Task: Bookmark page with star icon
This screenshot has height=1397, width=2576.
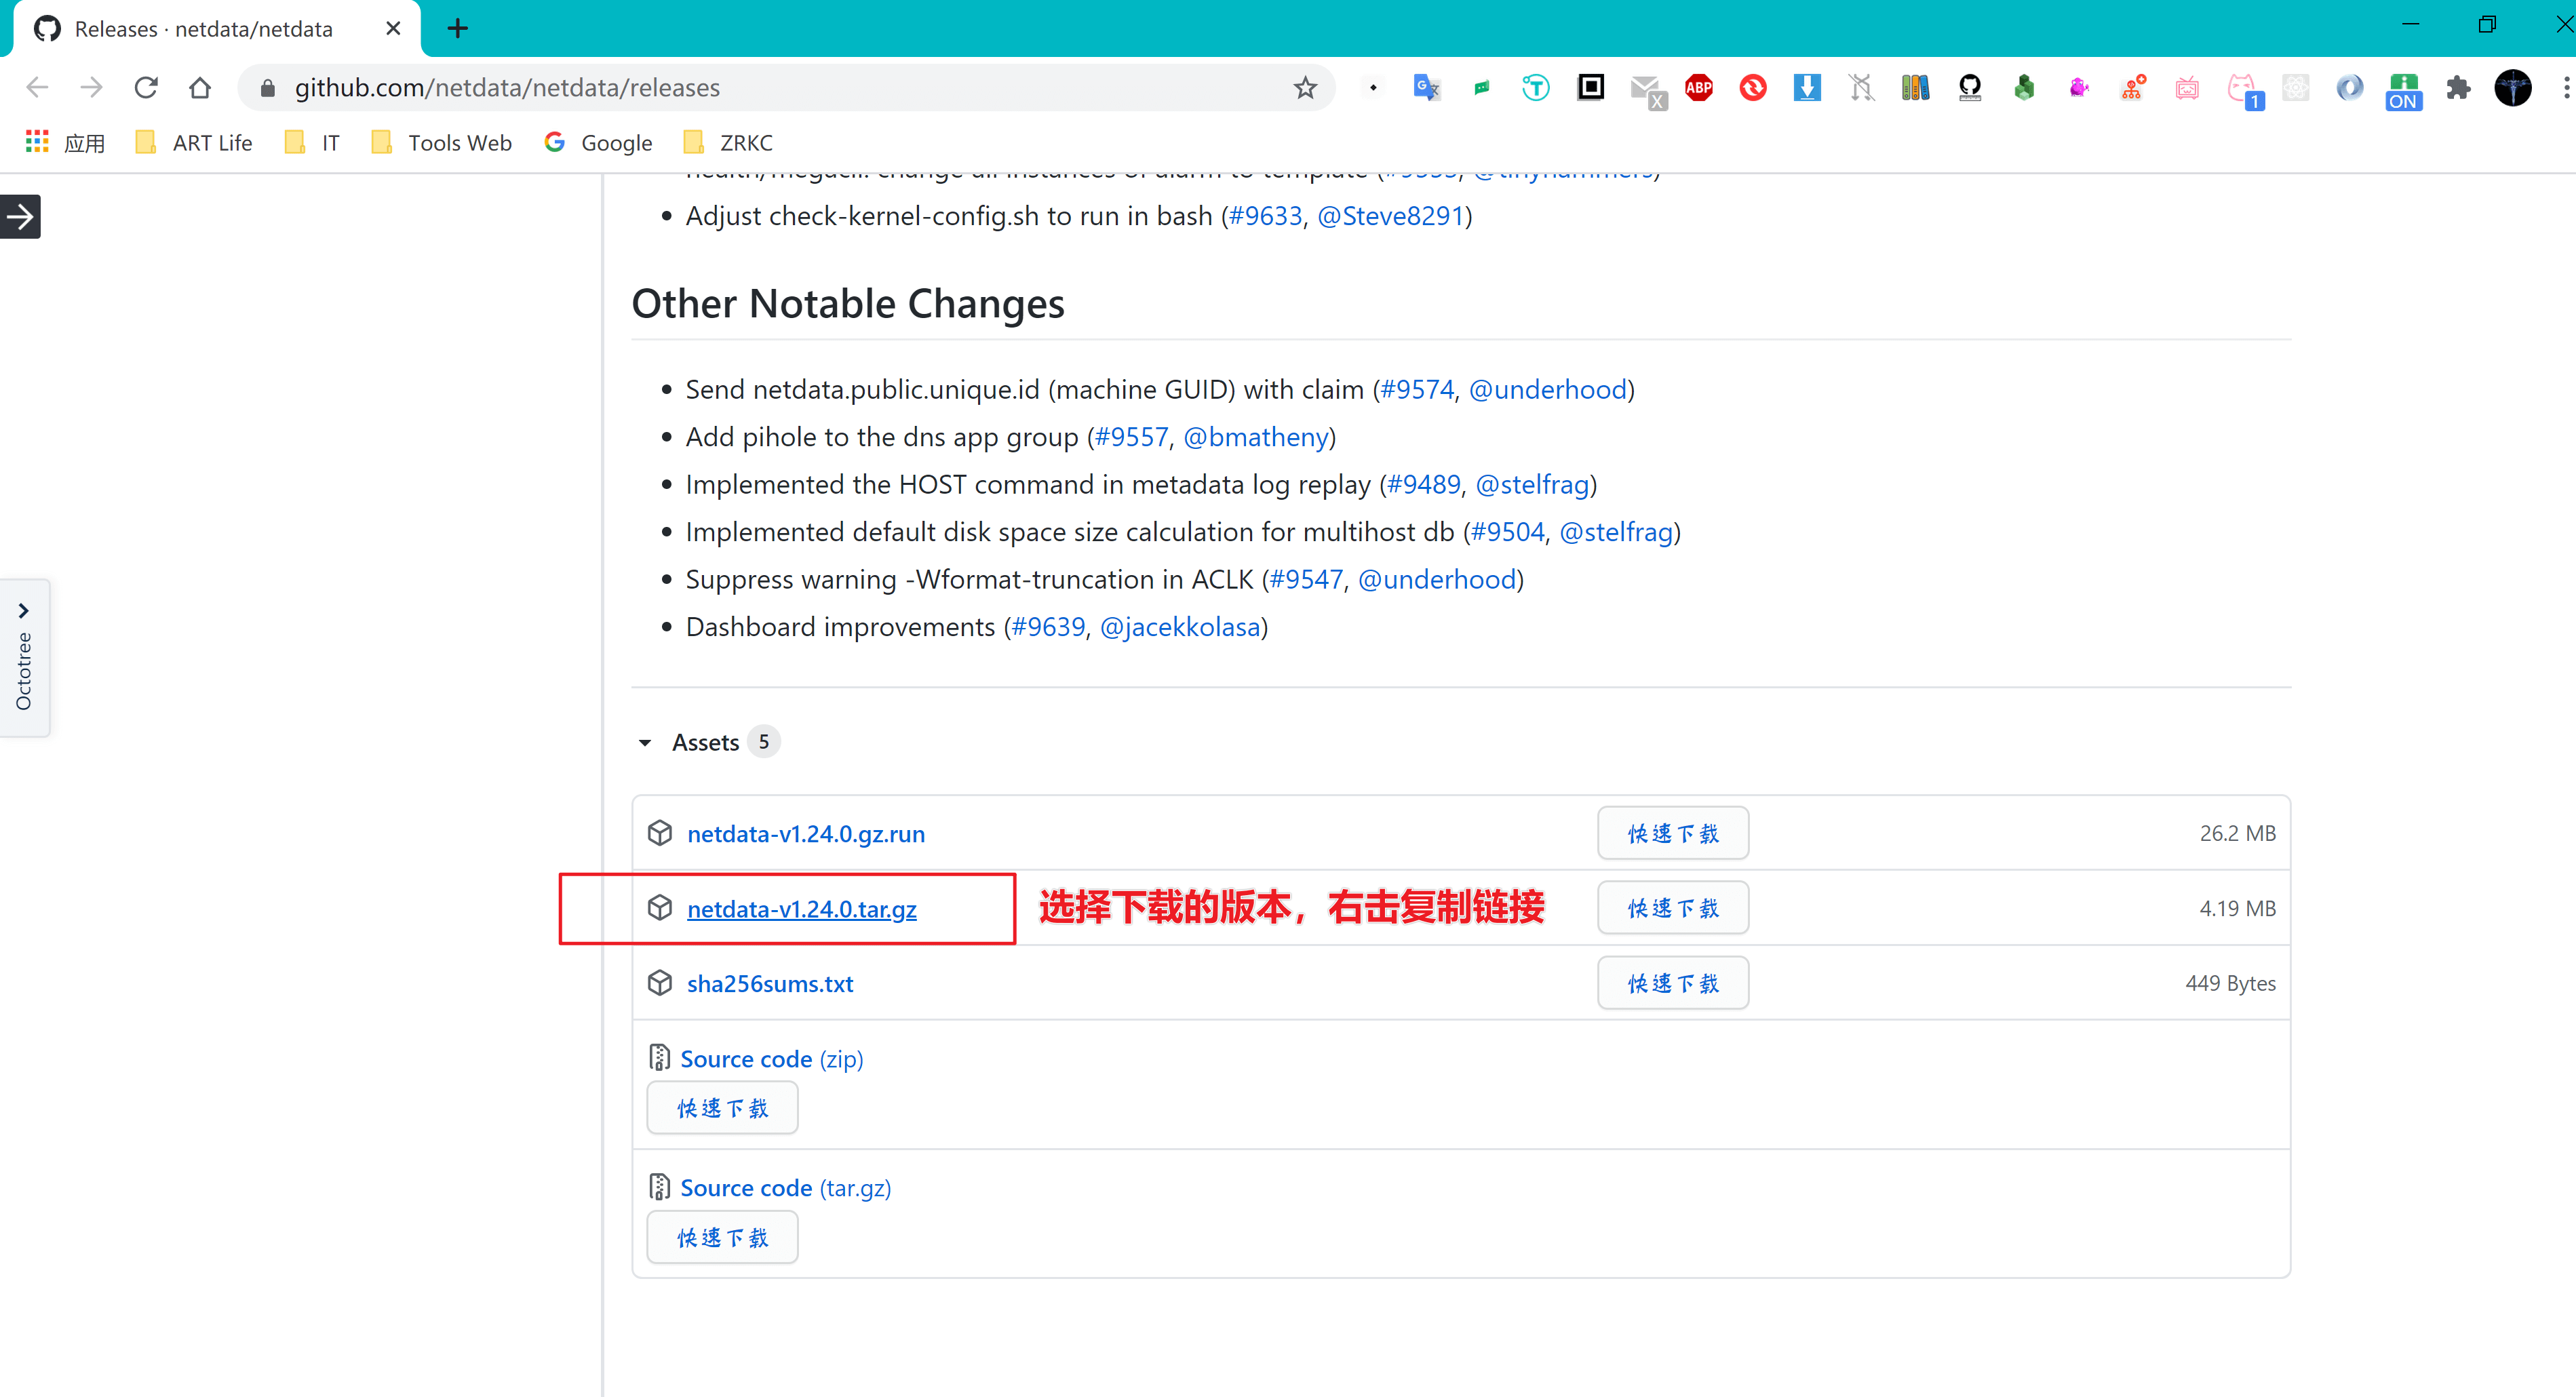Action: tap(1305, 88)
